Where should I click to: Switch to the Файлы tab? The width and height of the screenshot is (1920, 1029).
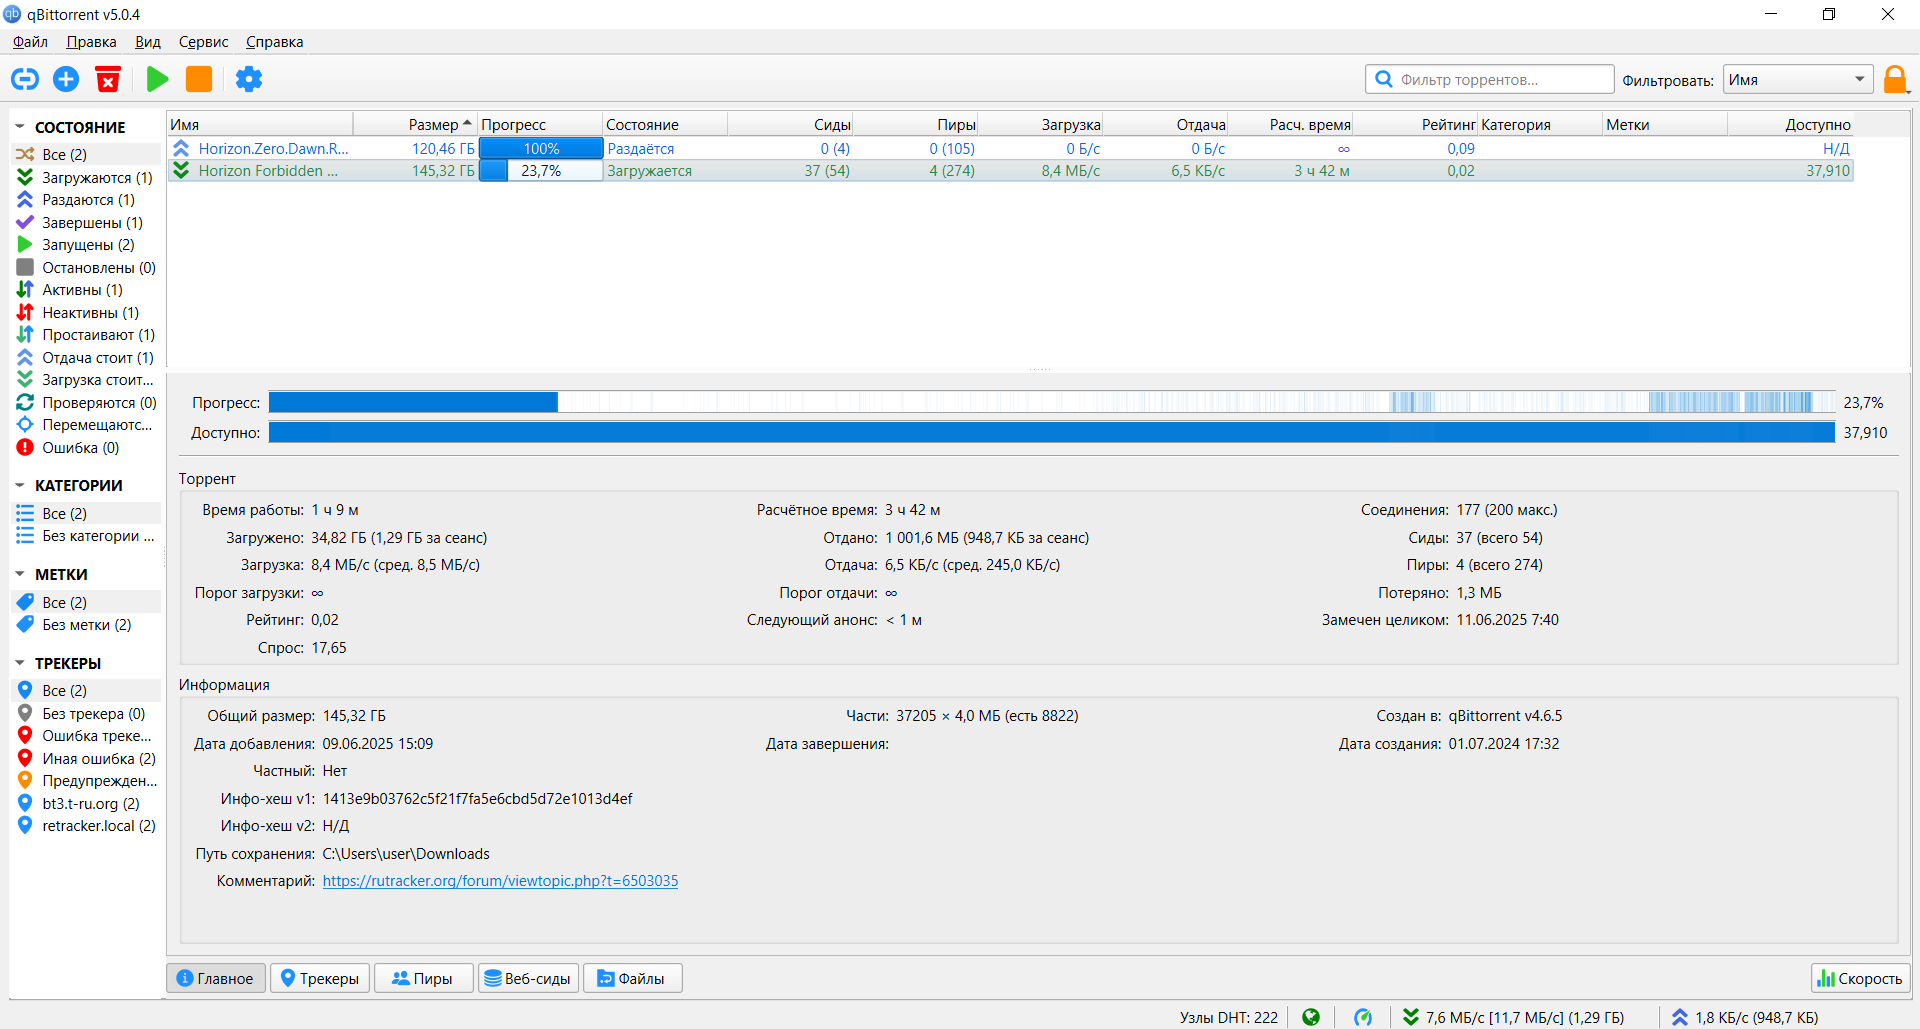click(x=632, y=978)
